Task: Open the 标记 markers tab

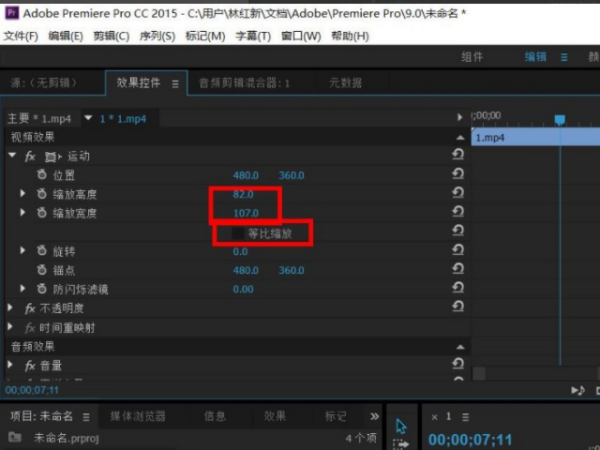Action: click(x=336, y=416)
